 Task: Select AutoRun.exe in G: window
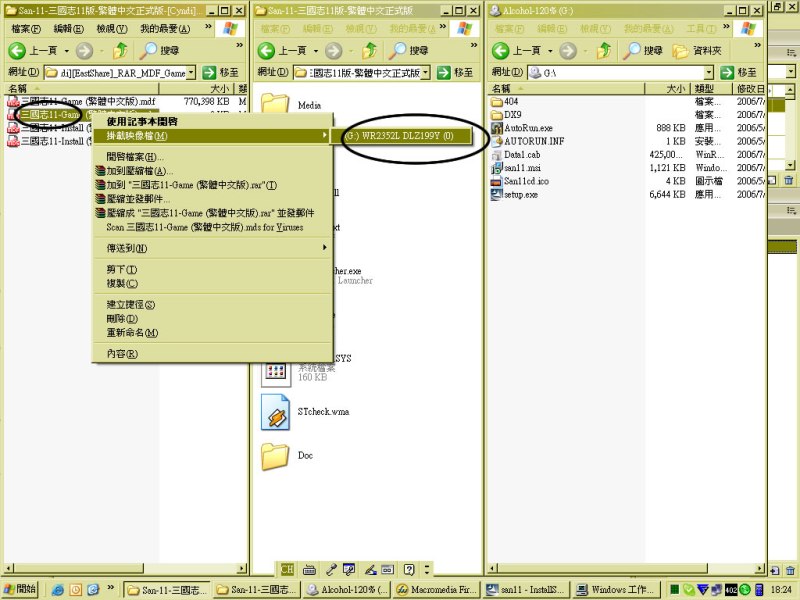522,128
